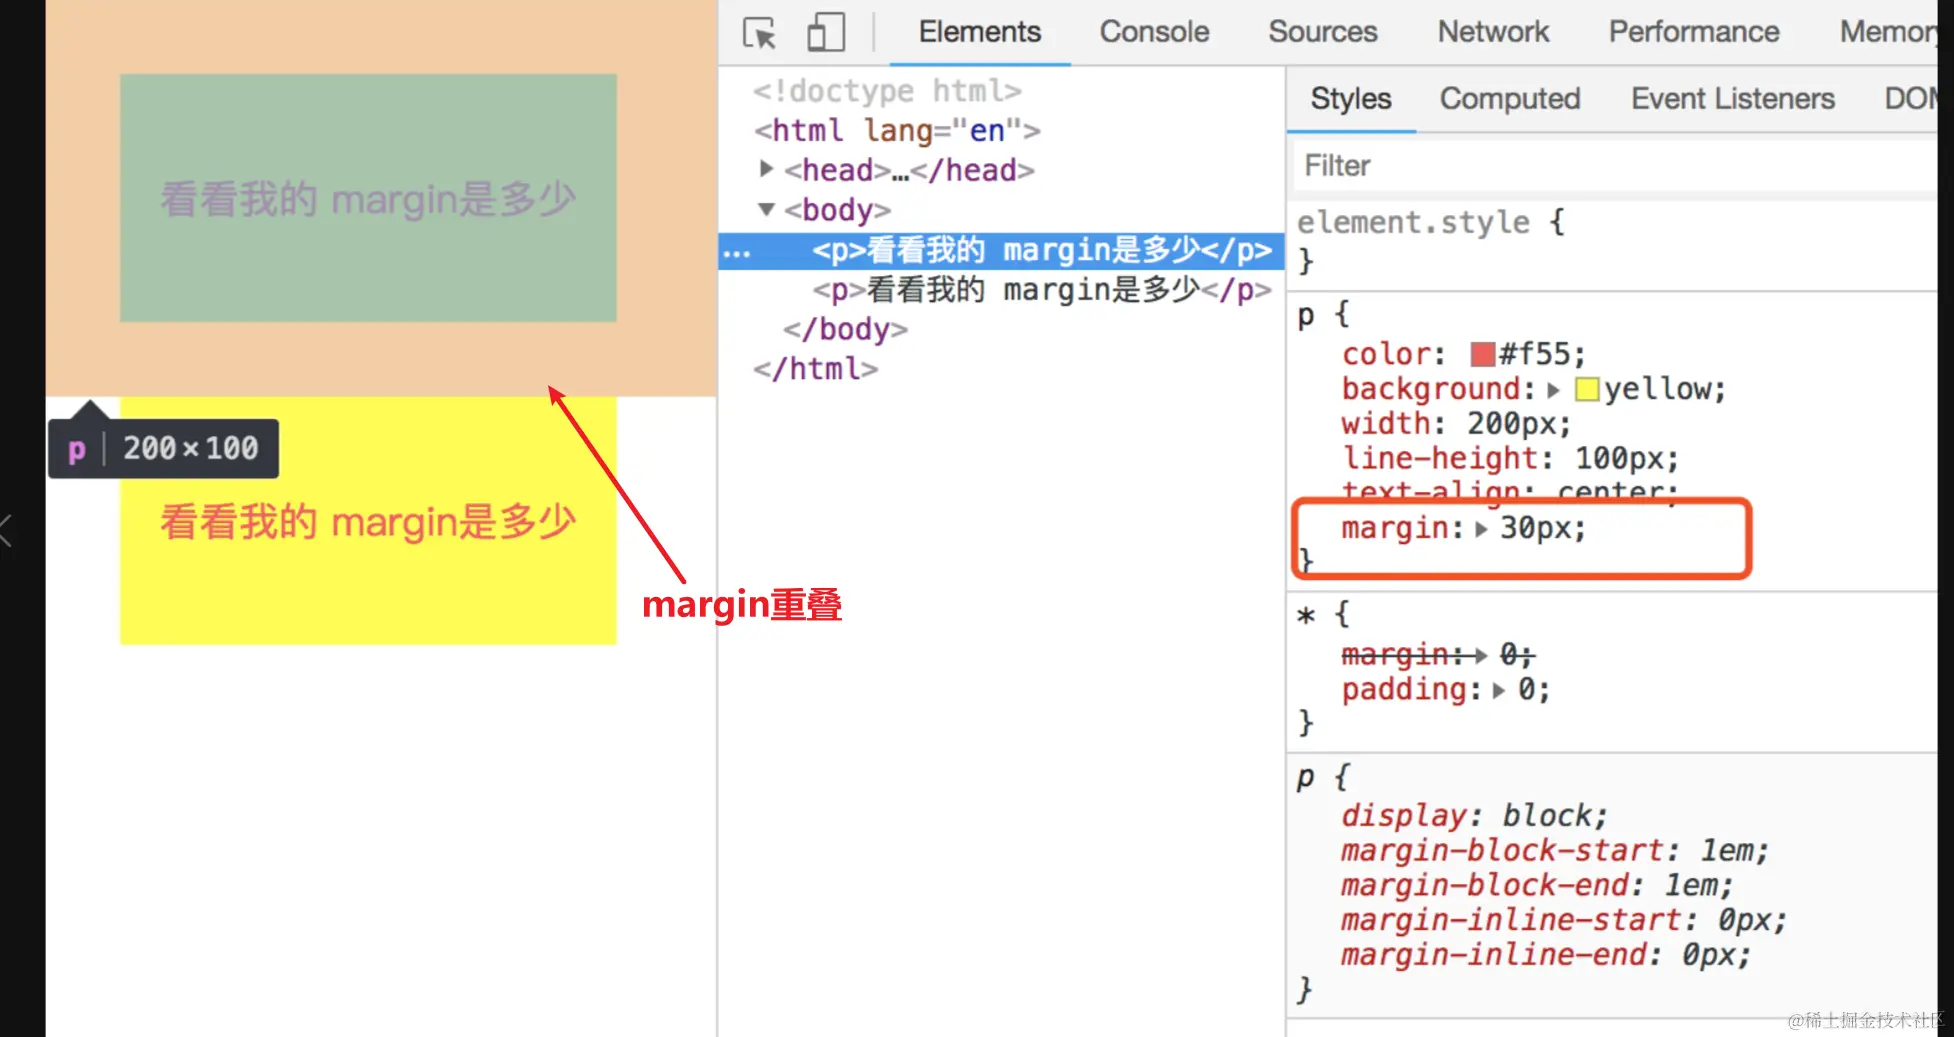
Task: Click the margin-inline-end declaration
Action: (x=1546, y=955)
